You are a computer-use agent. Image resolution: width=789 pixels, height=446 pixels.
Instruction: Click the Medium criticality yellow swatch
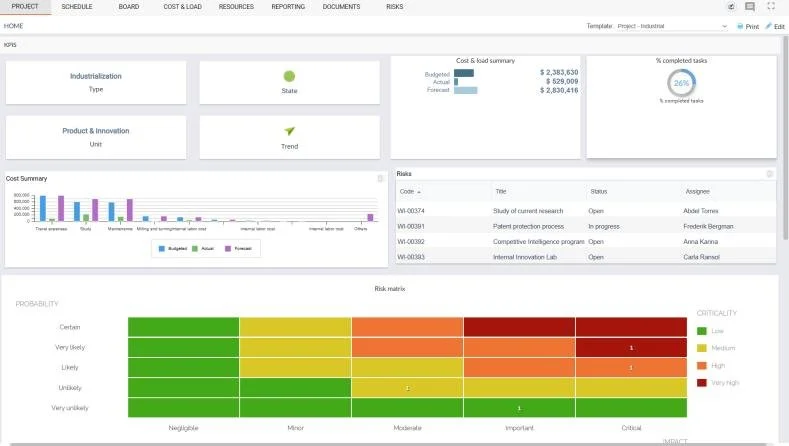click(x=701, y=348)
